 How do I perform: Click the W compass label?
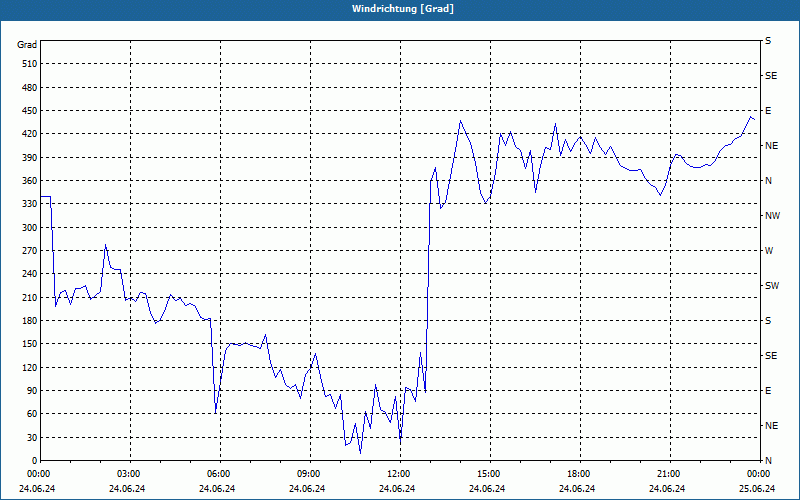pyautogui.click(x=769, y=251)
